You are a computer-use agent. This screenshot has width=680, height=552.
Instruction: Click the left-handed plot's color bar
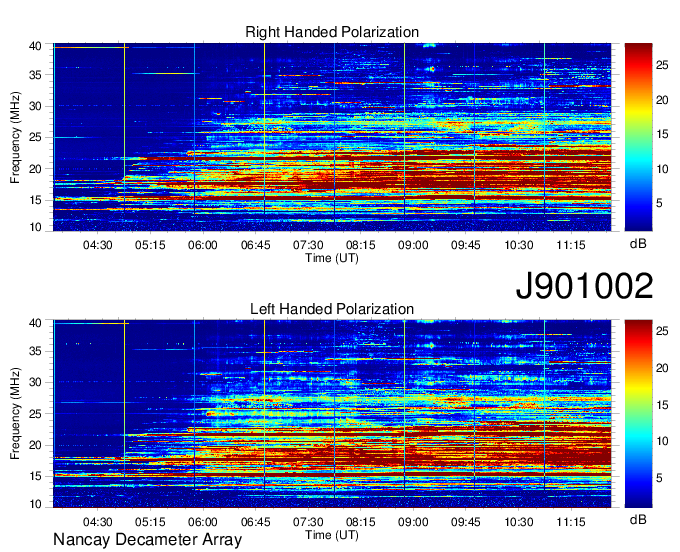point(638,414)
